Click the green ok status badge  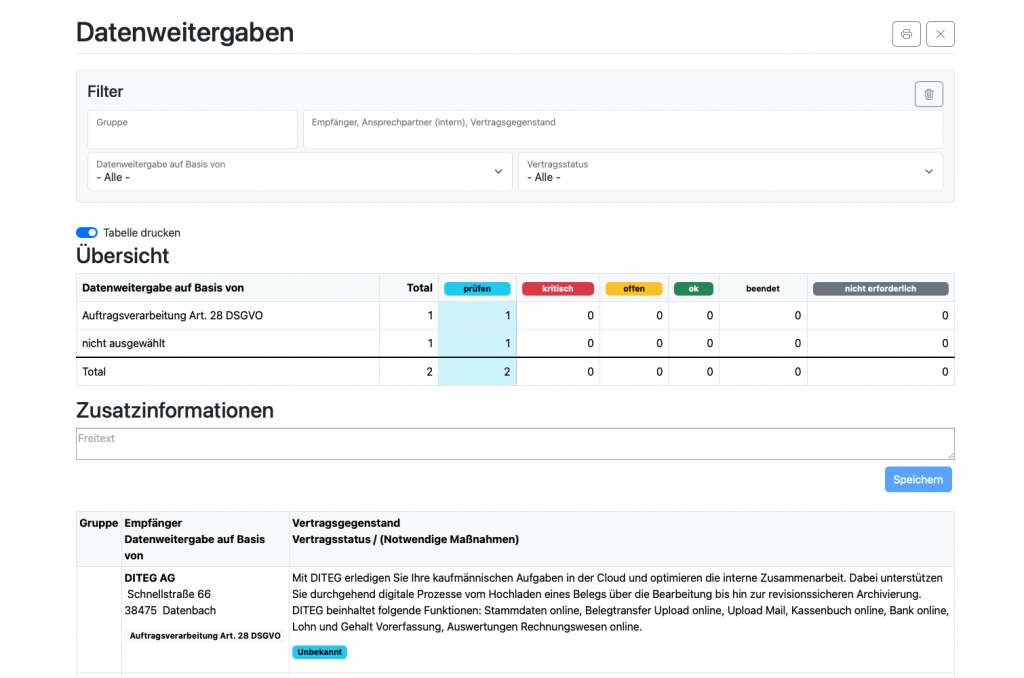[x=693, y=289]
